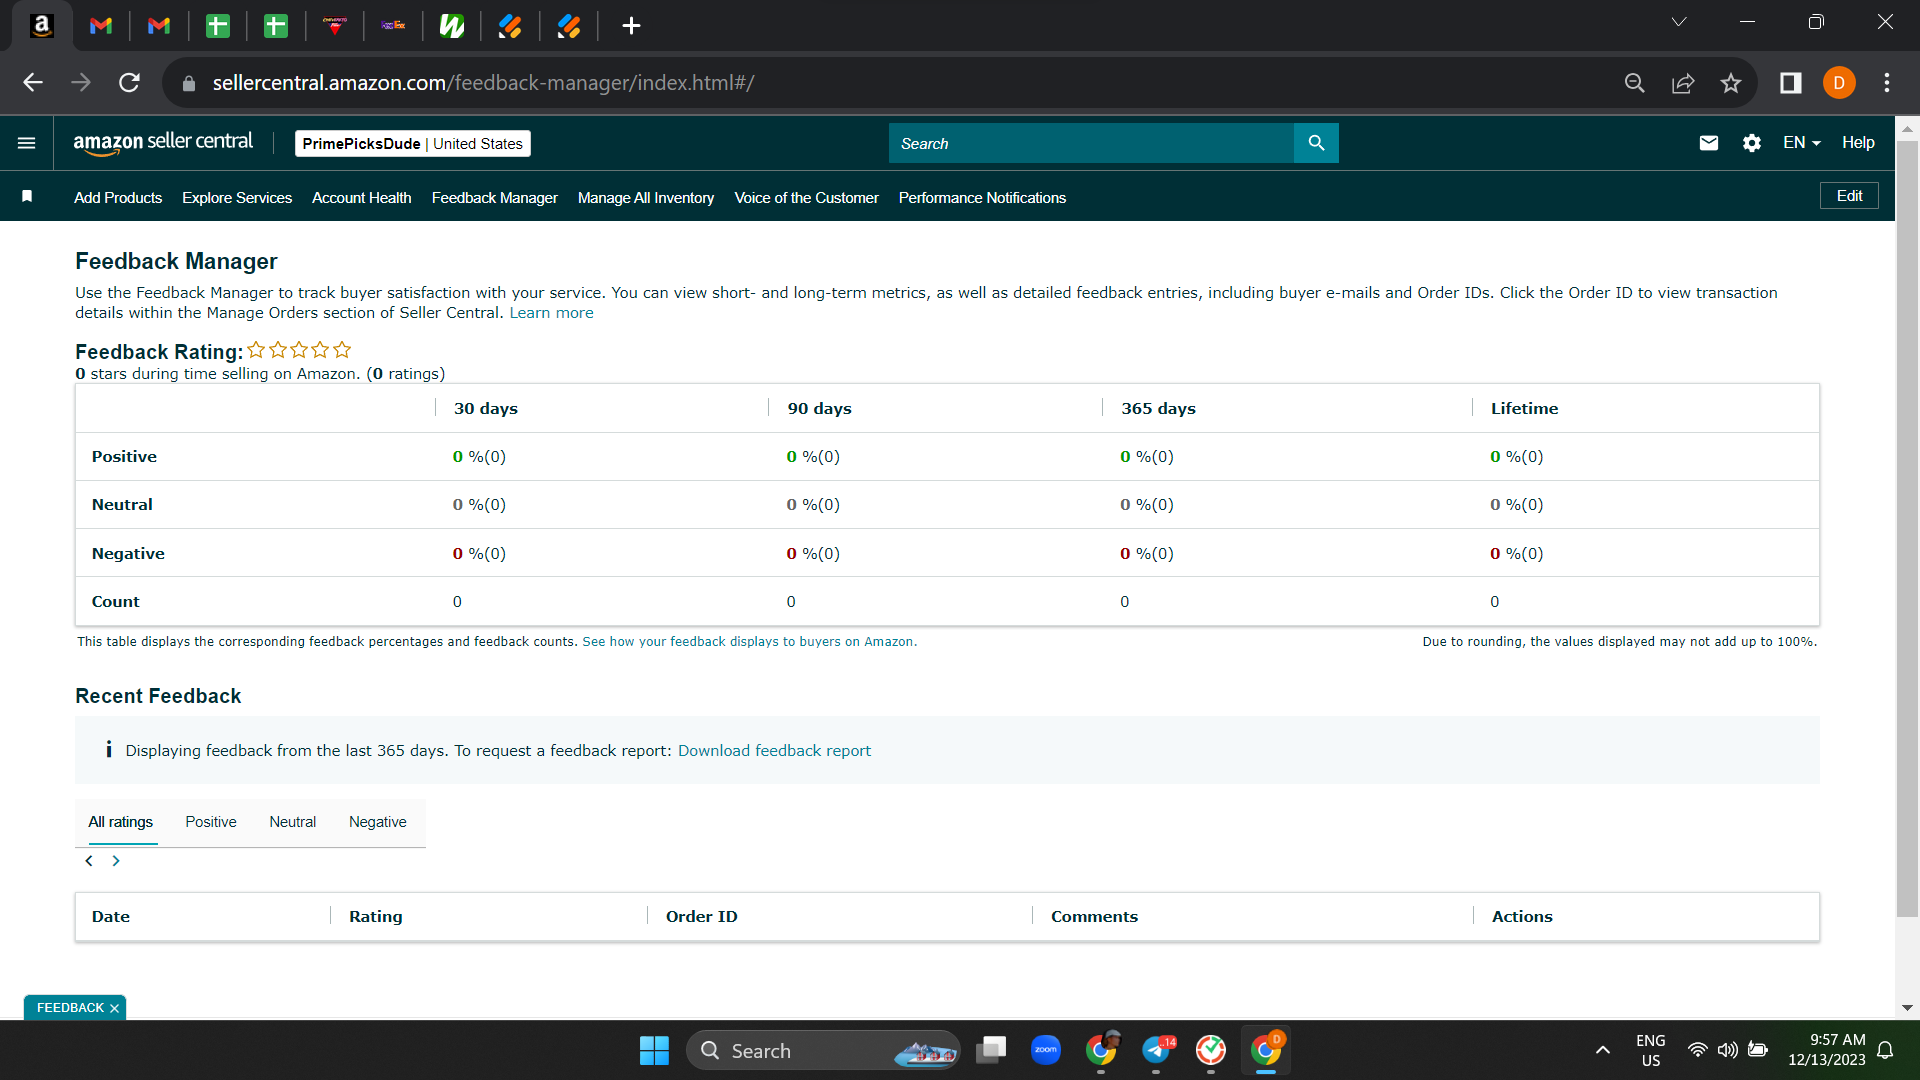The image size is (1920, 1080).
Task: Open the notification bell in the tray
Action: pos(1885,1050)
